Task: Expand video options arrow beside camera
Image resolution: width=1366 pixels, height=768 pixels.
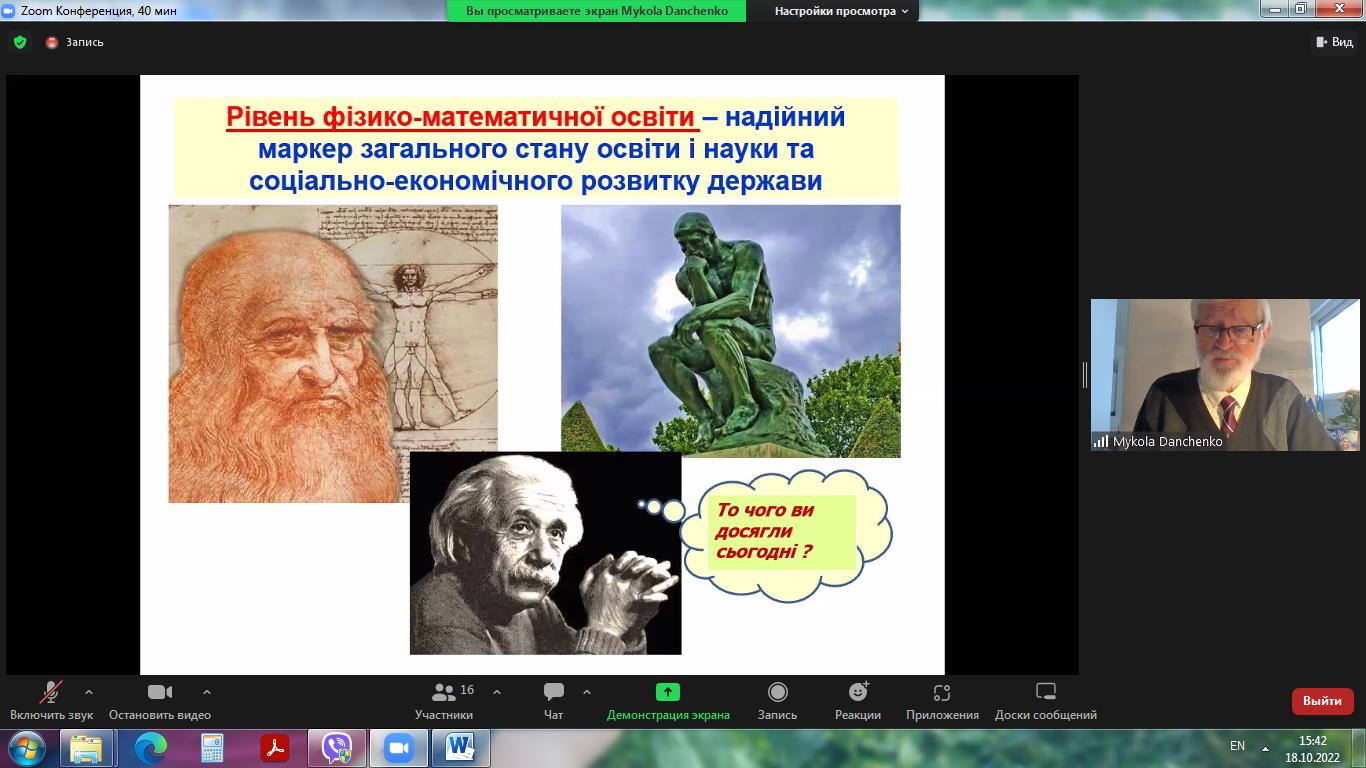Action: click(x=207, y=692)
